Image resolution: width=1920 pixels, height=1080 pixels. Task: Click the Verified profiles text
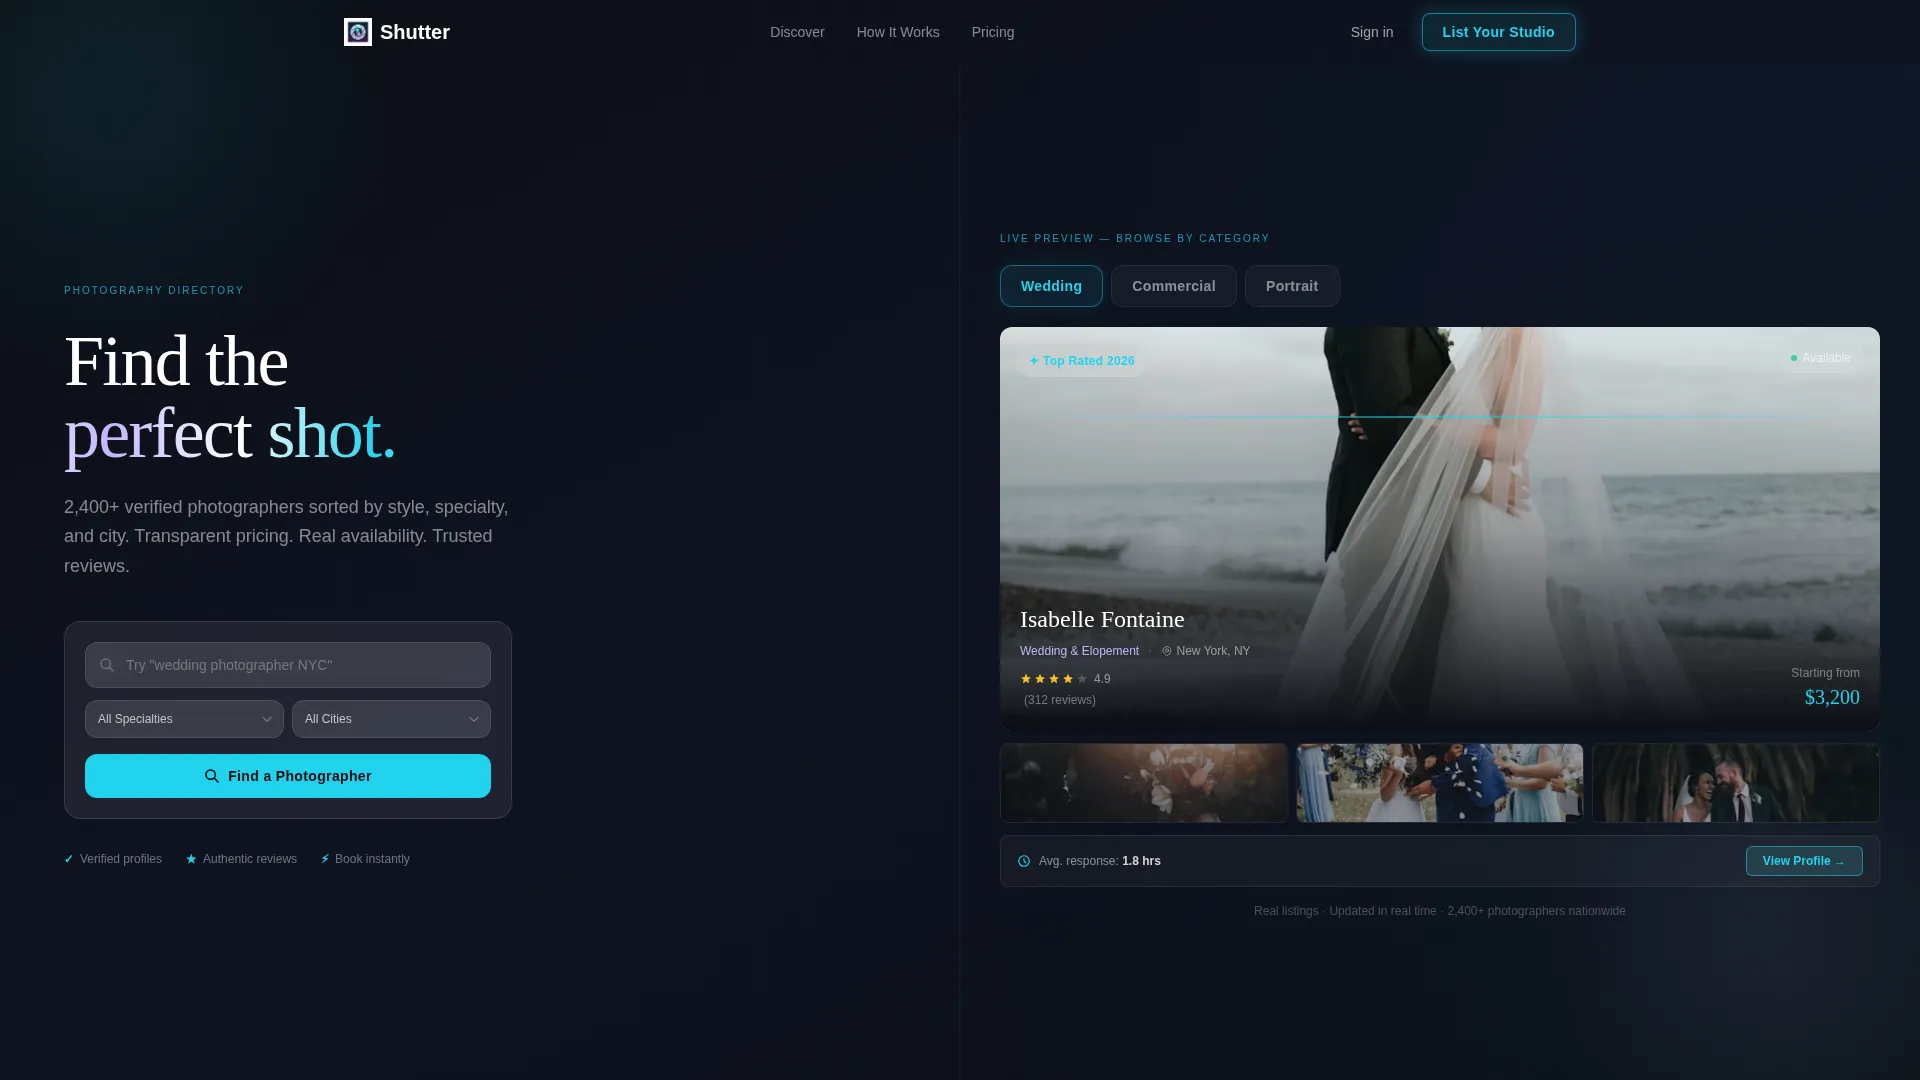point(121,859)
